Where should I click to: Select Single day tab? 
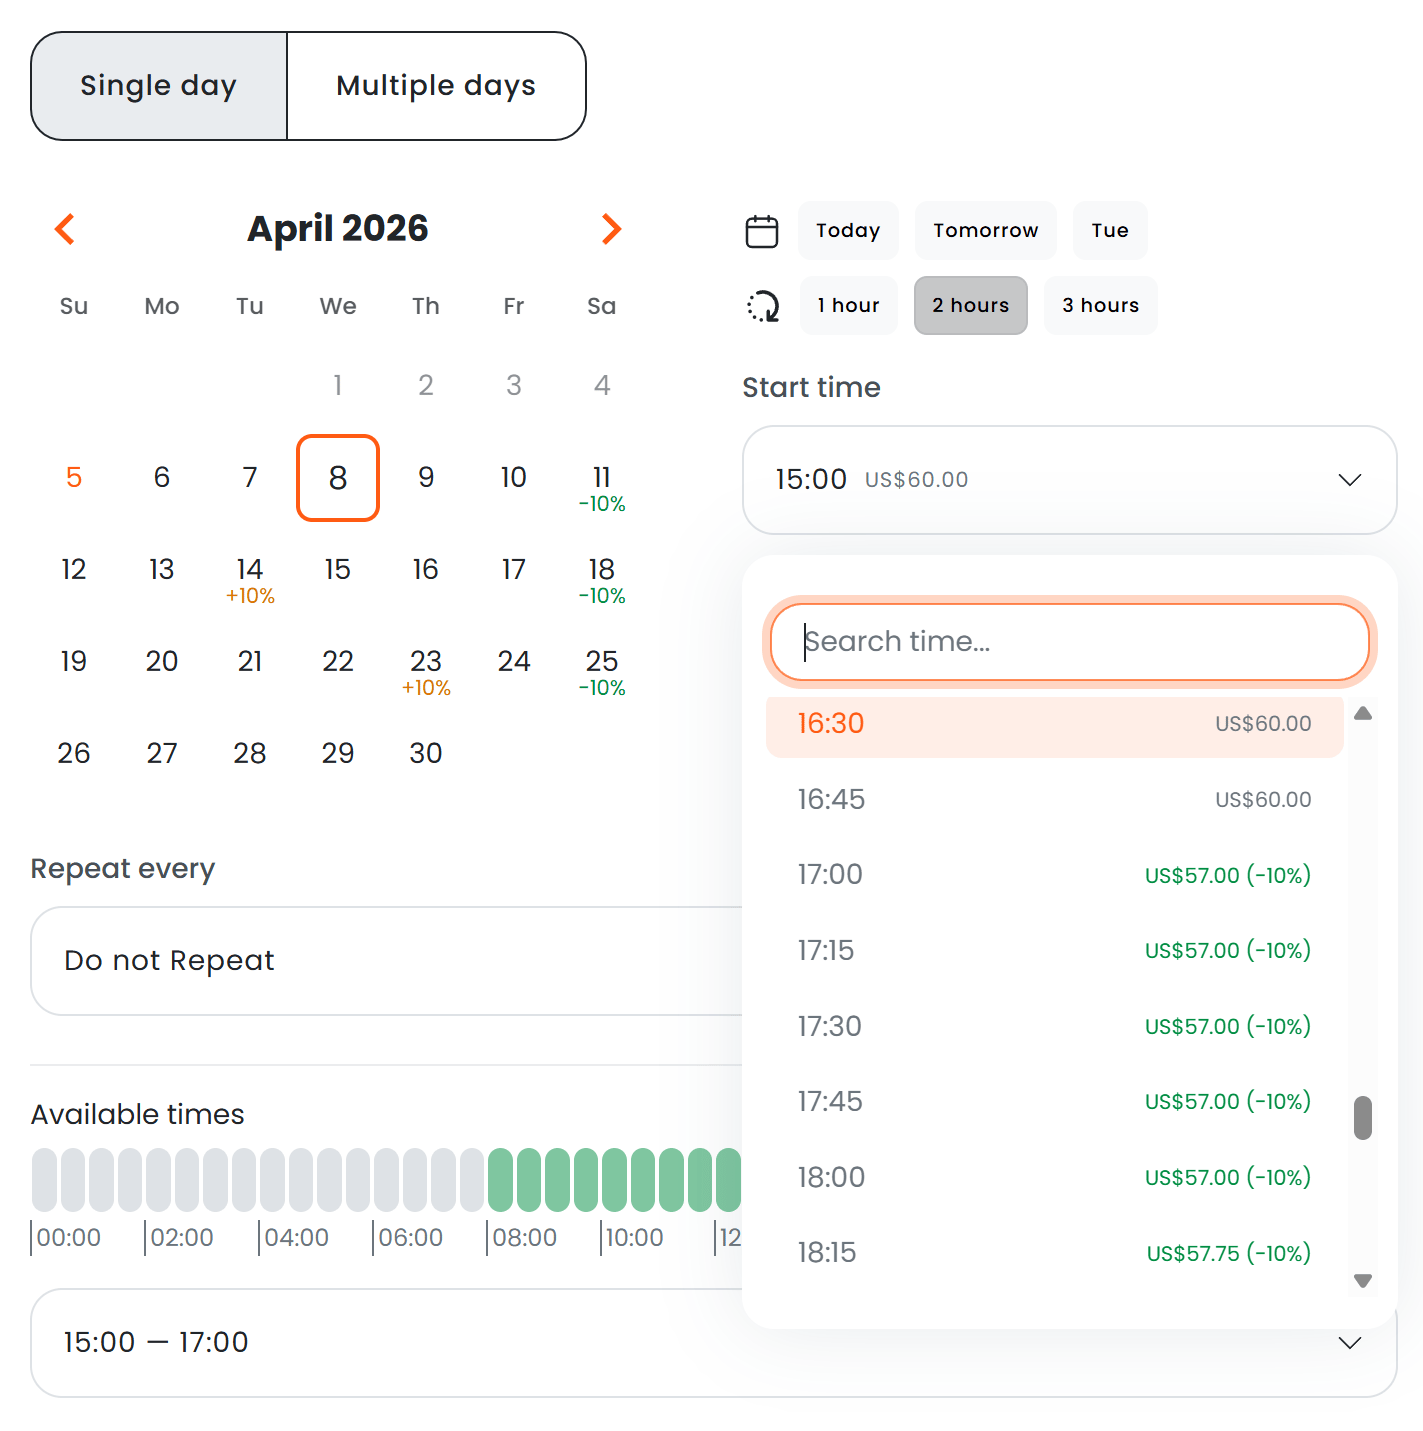(159, 86)
